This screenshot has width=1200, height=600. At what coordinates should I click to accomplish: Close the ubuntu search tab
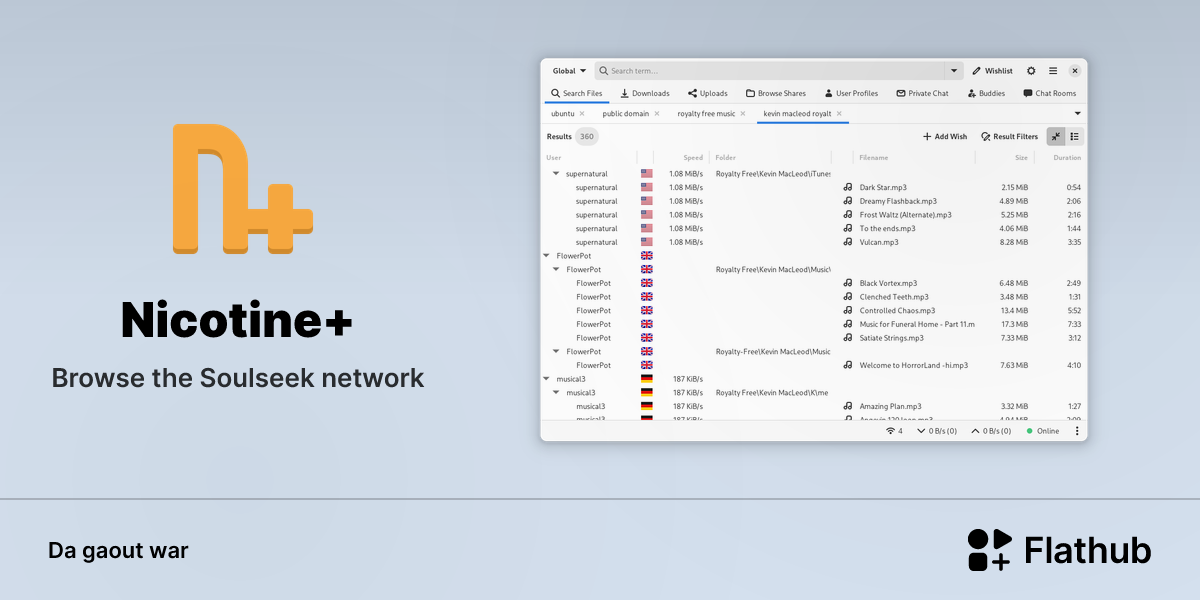pos(583,114)
